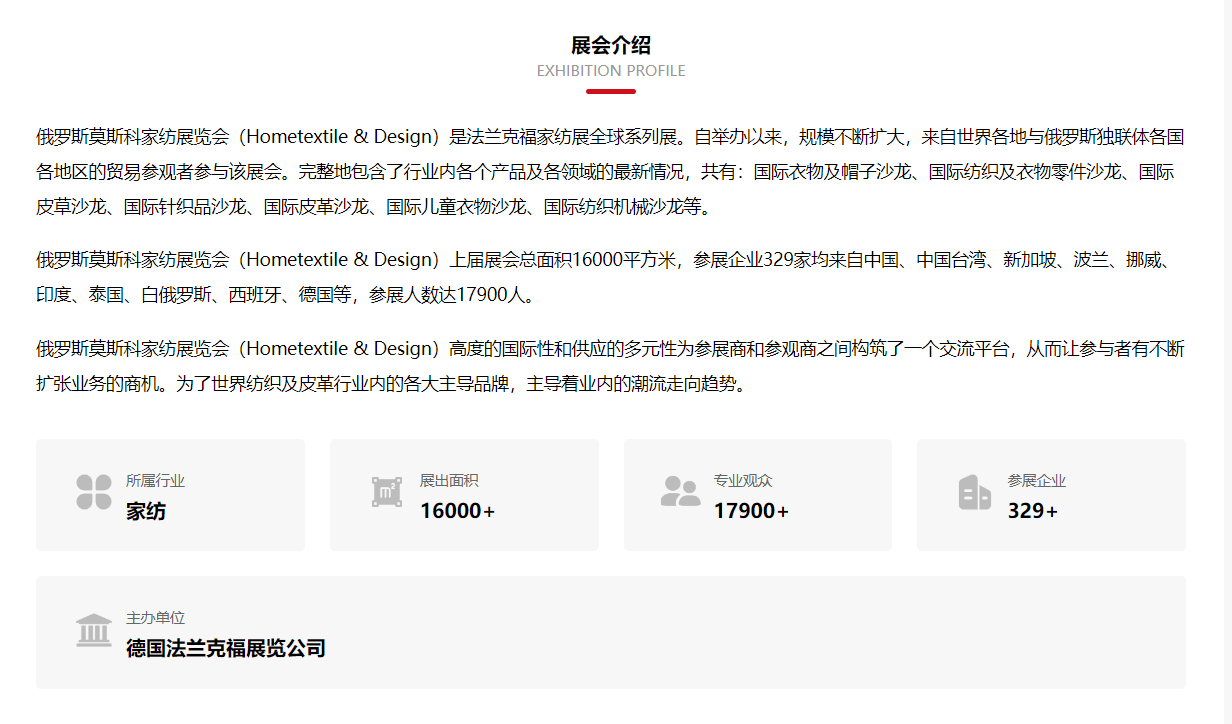Image resolution: width=1232 pixels, height=724 pixels.
Task: Click the paragraph mentioning 高度的国际性
Action: tap(611, 366)
